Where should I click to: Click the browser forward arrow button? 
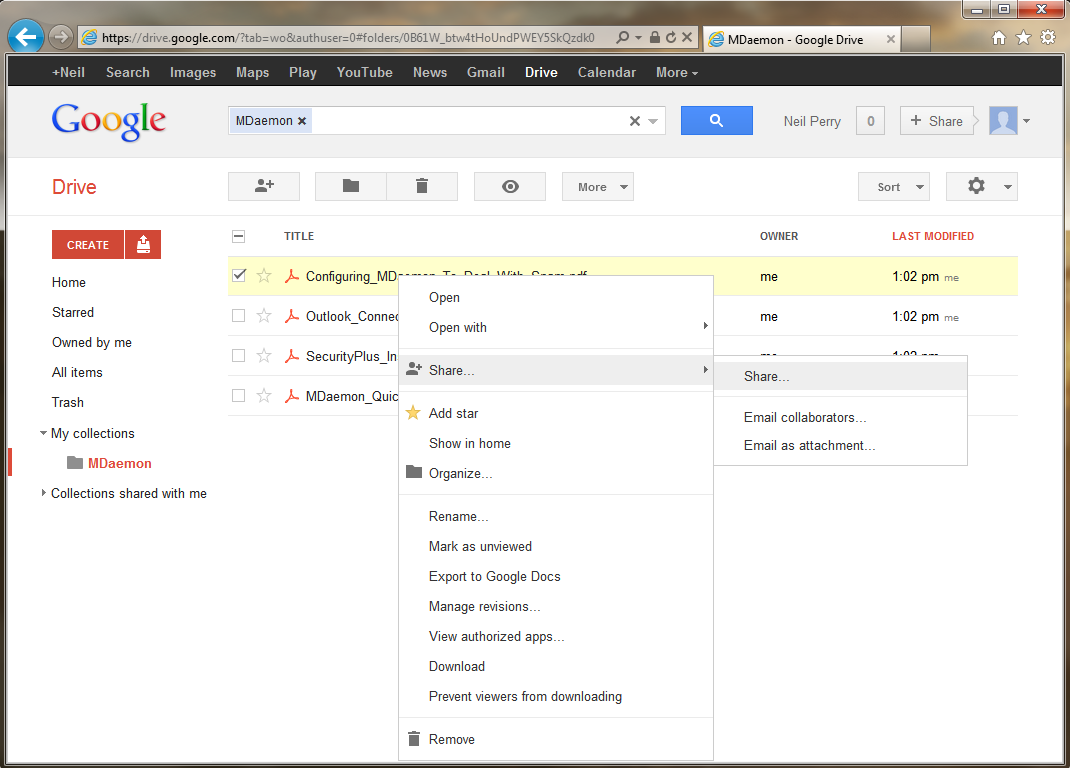pos(61,37)
